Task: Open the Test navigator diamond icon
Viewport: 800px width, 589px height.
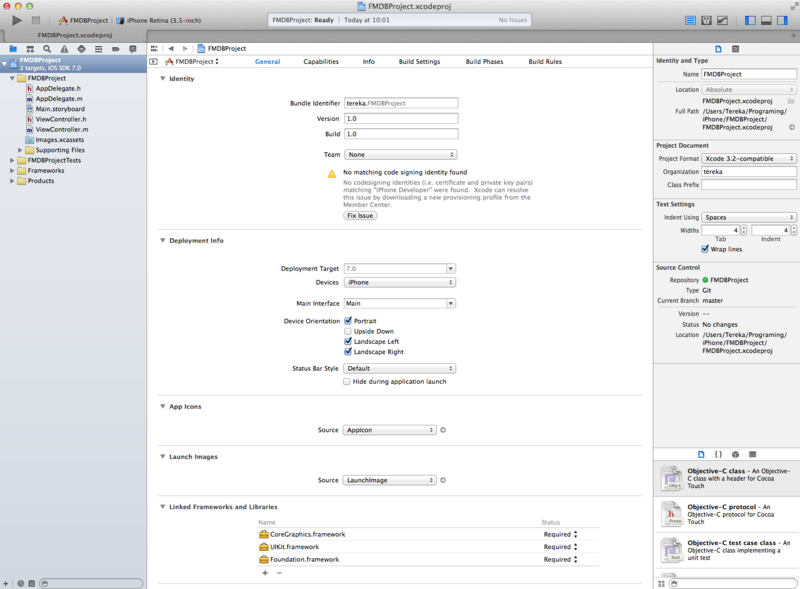Action: 82,49
